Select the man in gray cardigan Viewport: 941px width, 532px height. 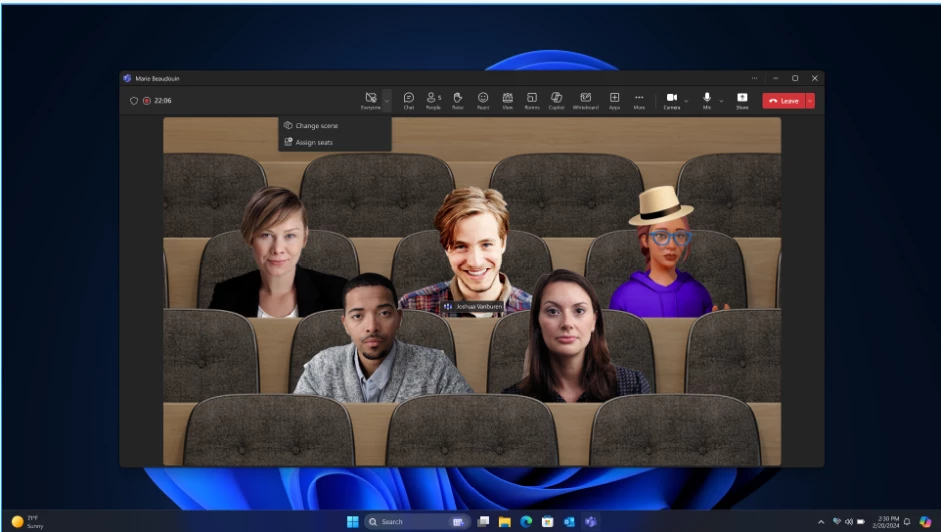(377, 336)
